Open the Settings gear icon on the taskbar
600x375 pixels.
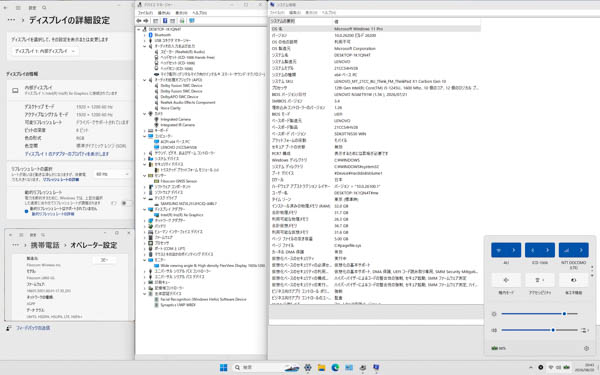[x=308, y=367]
